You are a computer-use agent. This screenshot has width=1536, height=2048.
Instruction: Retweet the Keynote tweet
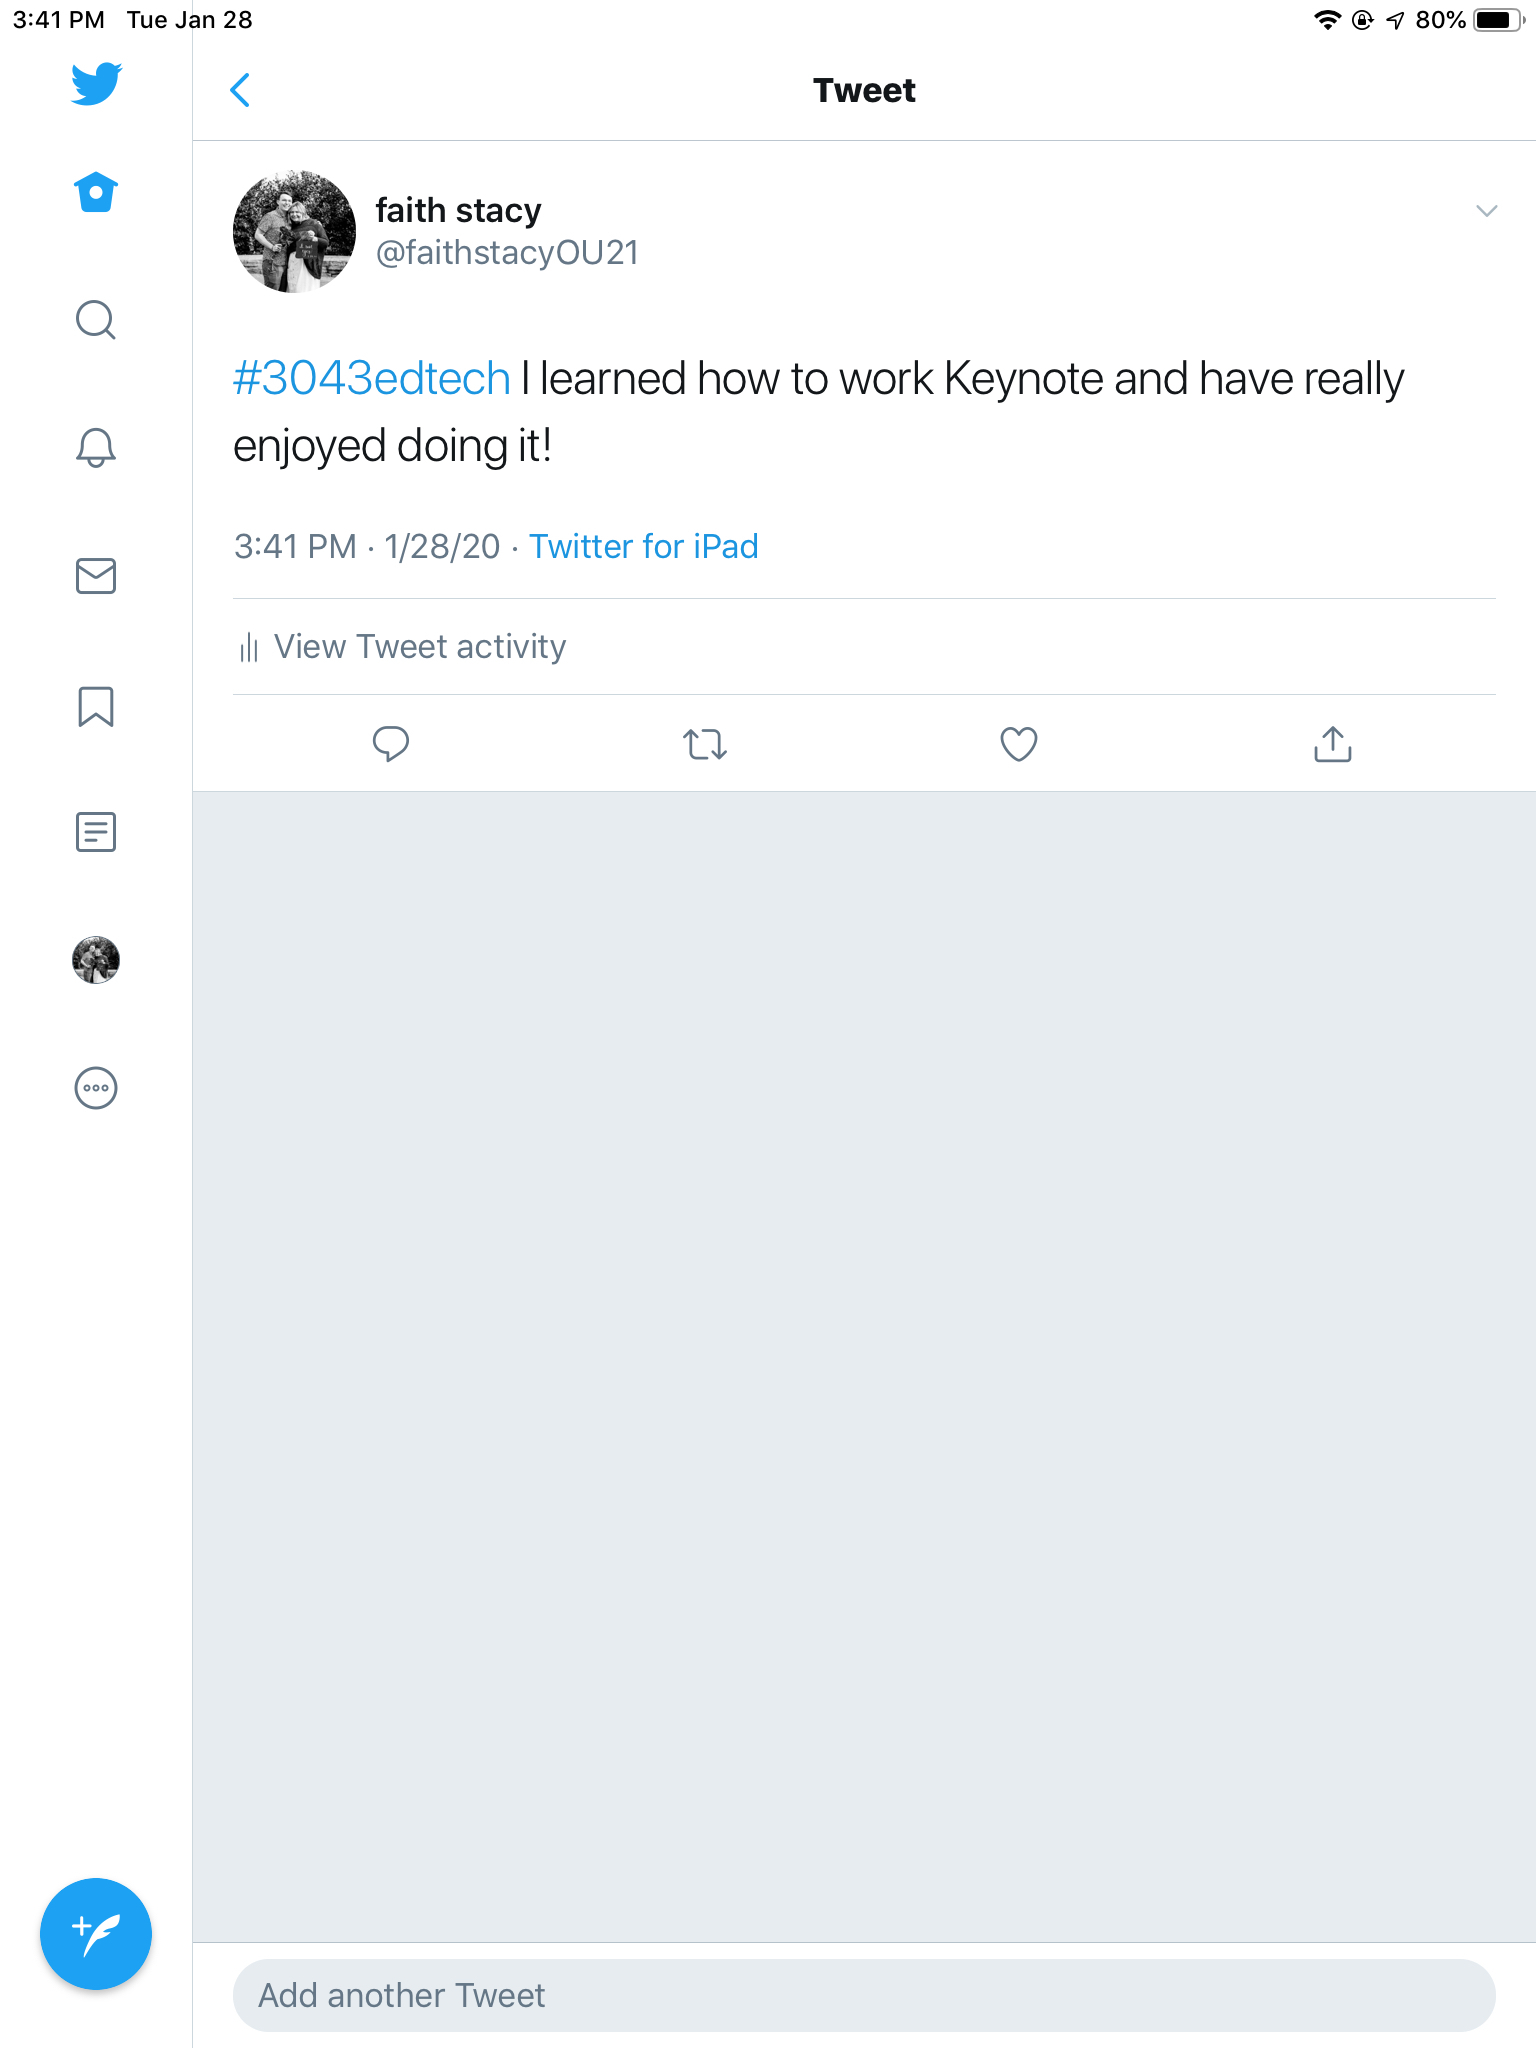705,744
